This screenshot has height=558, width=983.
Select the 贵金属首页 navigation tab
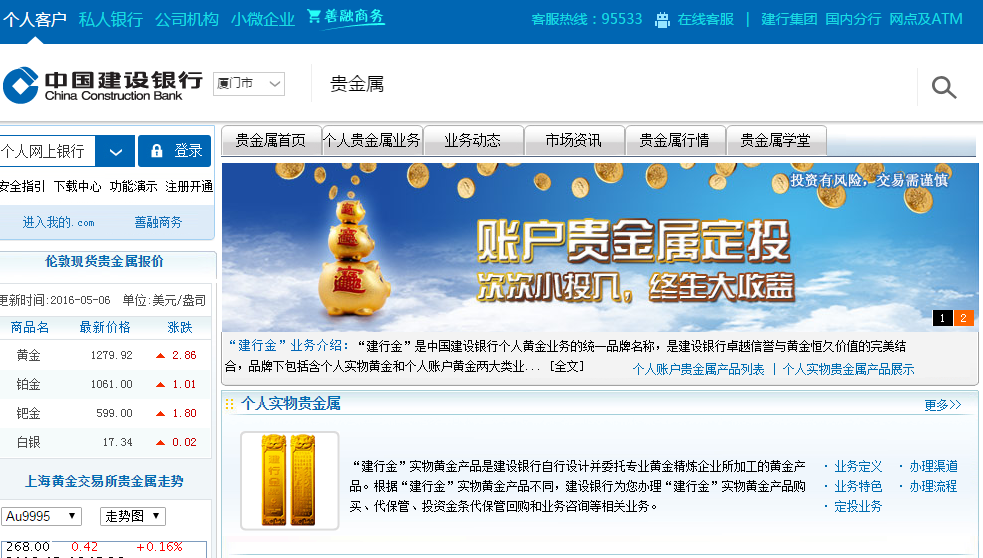pos(271,140)
